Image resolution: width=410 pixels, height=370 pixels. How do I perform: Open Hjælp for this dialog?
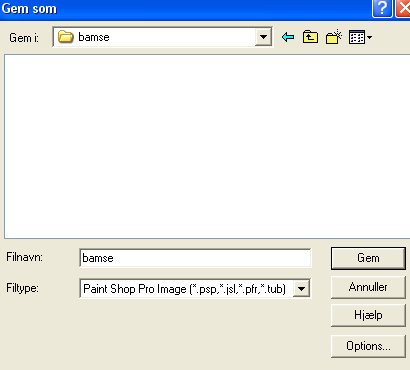368,315
